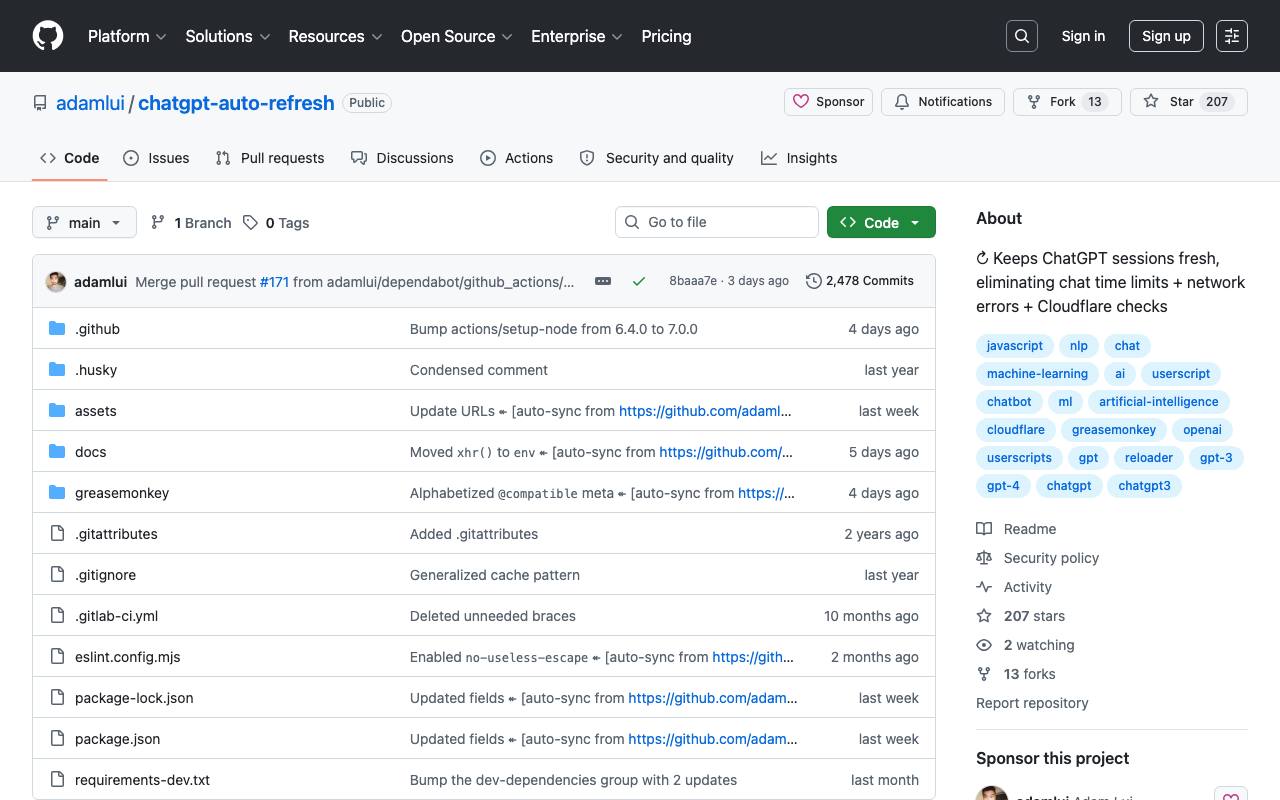1280x800 pixels.
Task: Expand commit message ellipsis button
Action: 603,281
